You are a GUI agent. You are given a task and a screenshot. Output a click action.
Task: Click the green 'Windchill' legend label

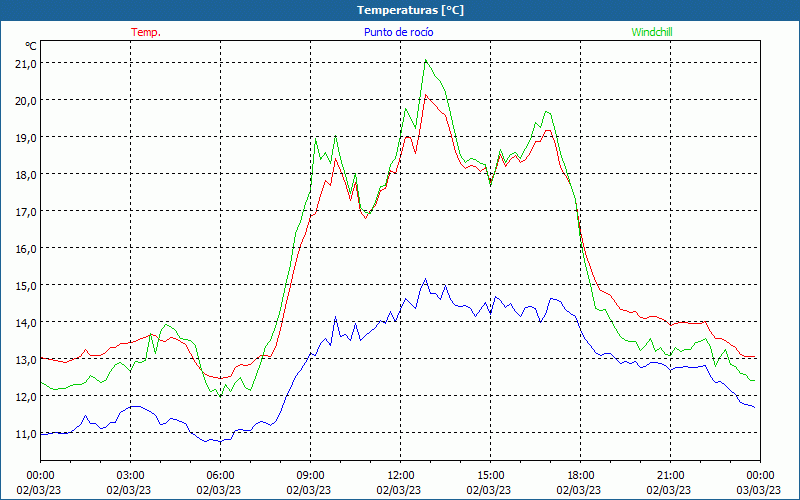[652, 32]
